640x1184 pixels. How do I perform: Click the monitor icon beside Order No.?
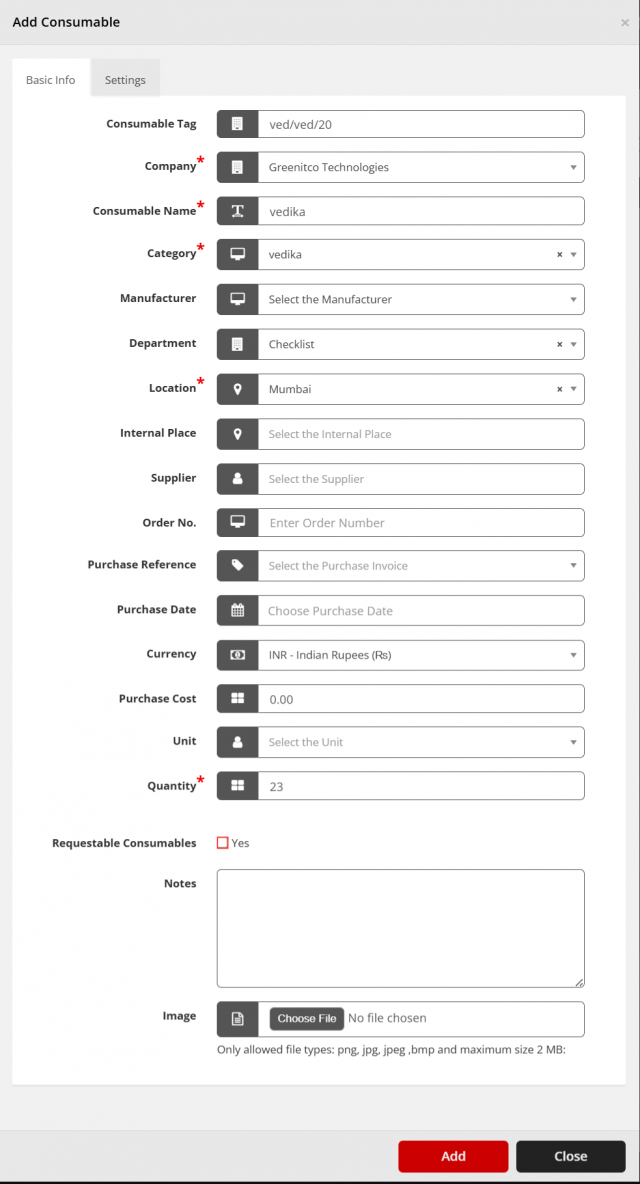pos(238,522)
